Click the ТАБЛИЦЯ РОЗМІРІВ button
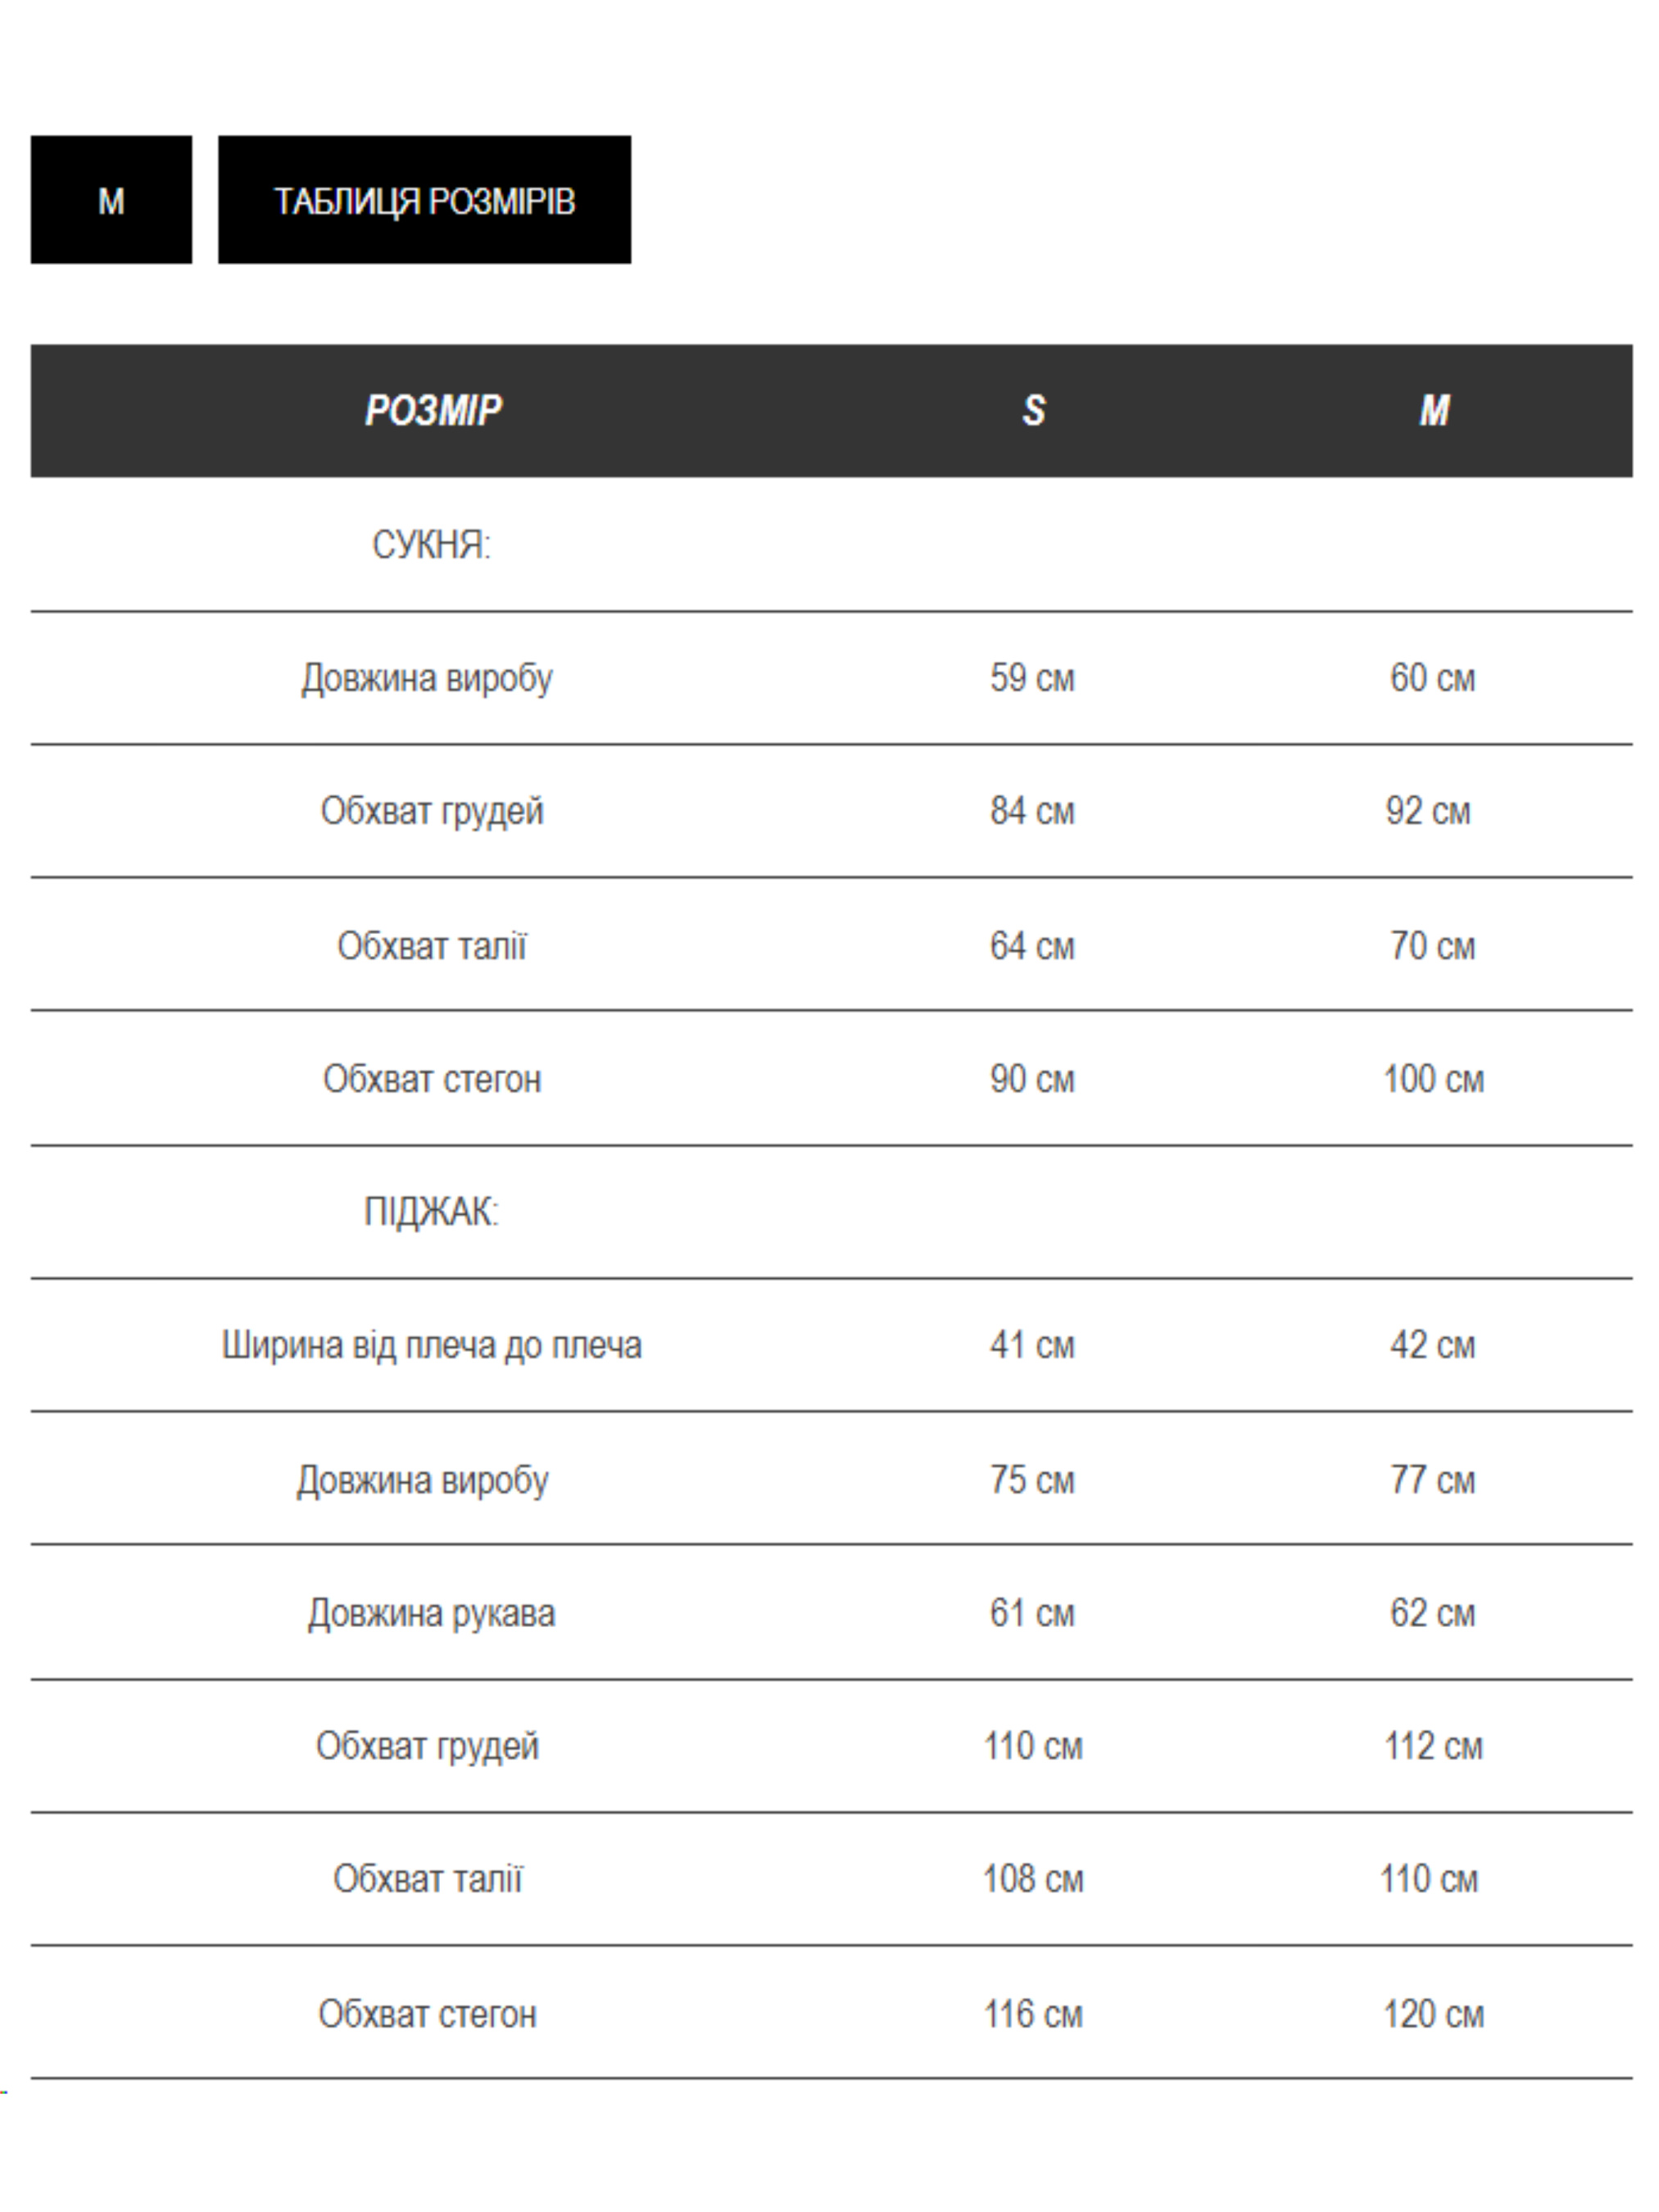This screenshot has height=2212, width=1659. [424, 200]
